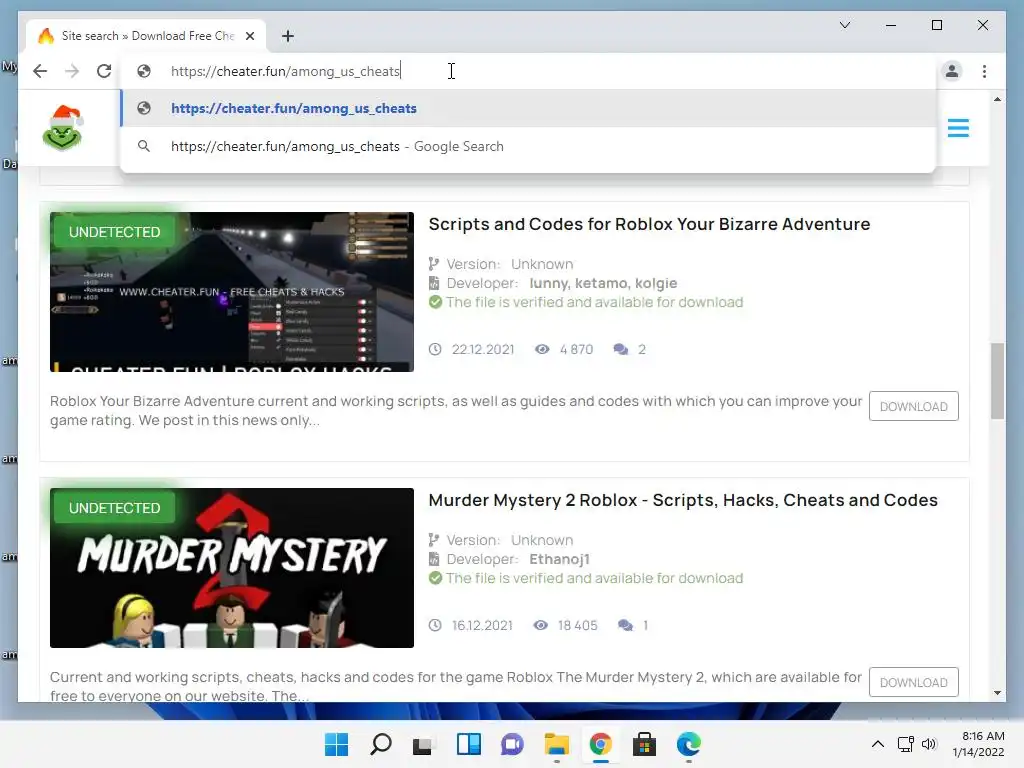Screen dimensions: 1024x768
Task: Click the comments icon on Bizarre Adventure post
Action: point(620,349)
